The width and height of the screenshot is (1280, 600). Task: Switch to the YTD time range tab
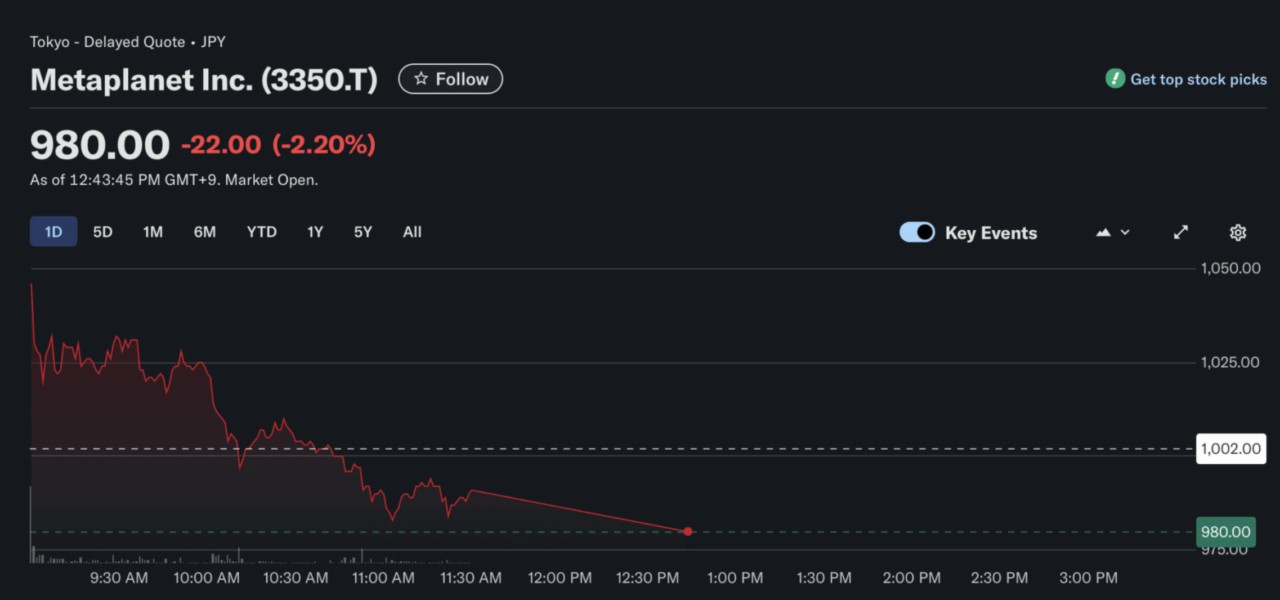click(261, 231)
